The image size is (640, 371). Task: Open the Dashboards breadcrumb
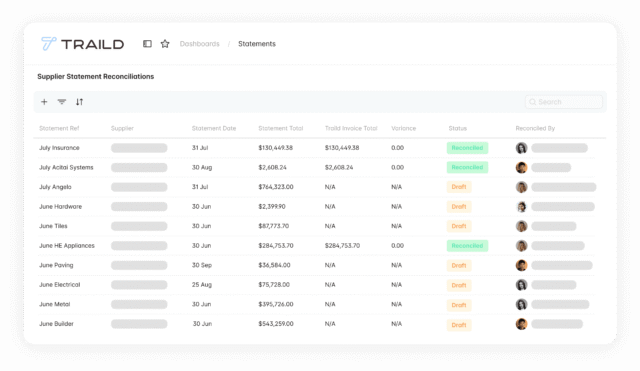point(200,44)
